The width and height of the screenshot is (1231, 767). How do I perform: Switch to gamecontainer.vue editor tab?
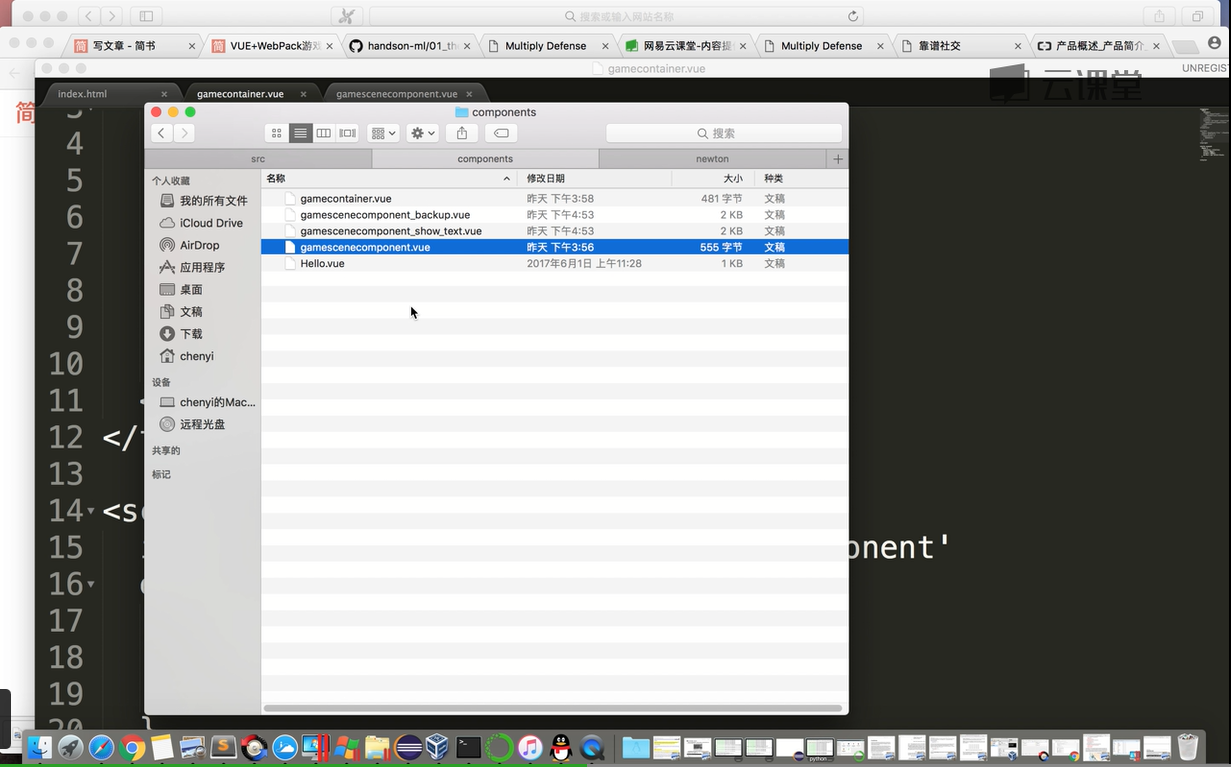240,94
